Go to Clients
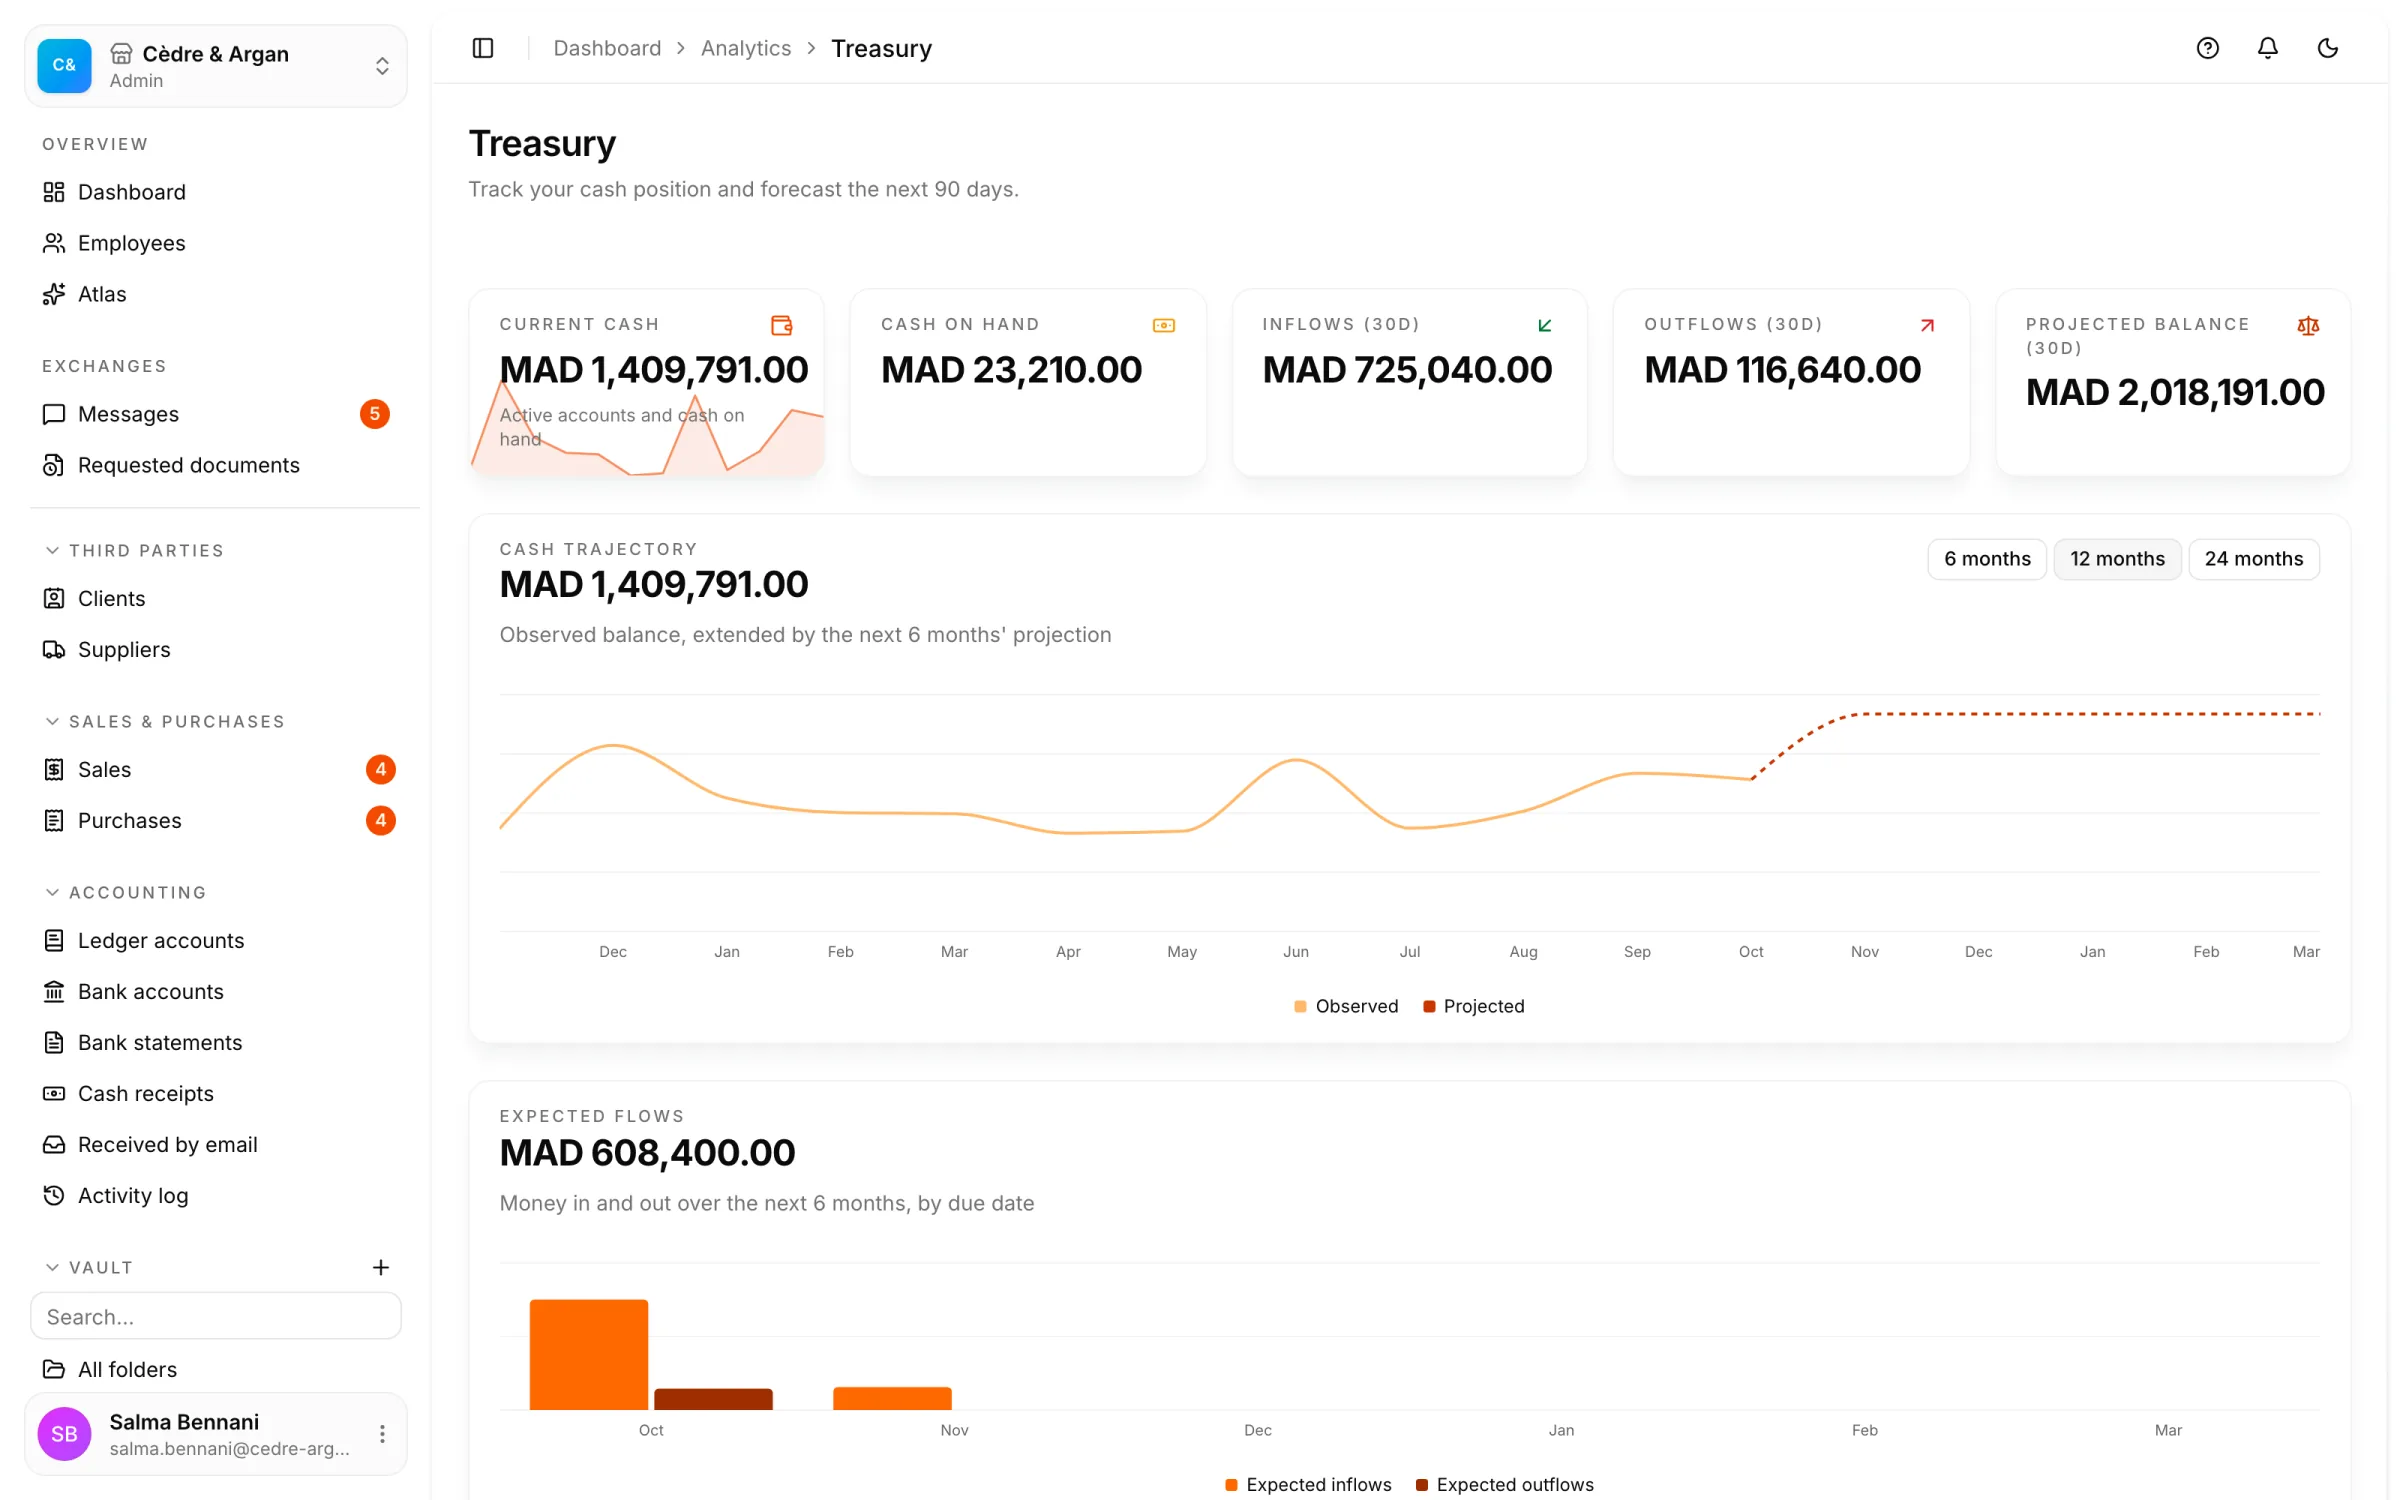 (216, 598)
